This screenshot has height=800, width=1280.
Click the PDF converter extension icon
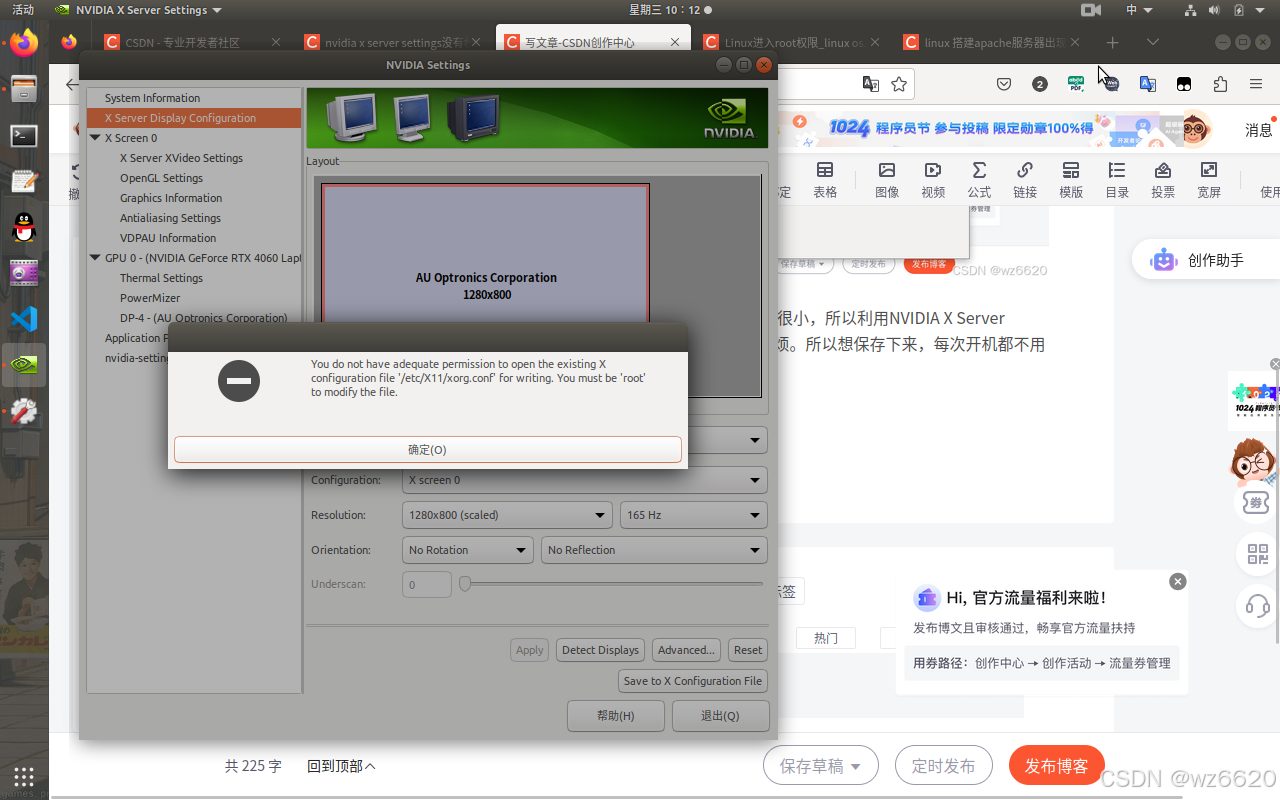click(x=1076, y=85)
